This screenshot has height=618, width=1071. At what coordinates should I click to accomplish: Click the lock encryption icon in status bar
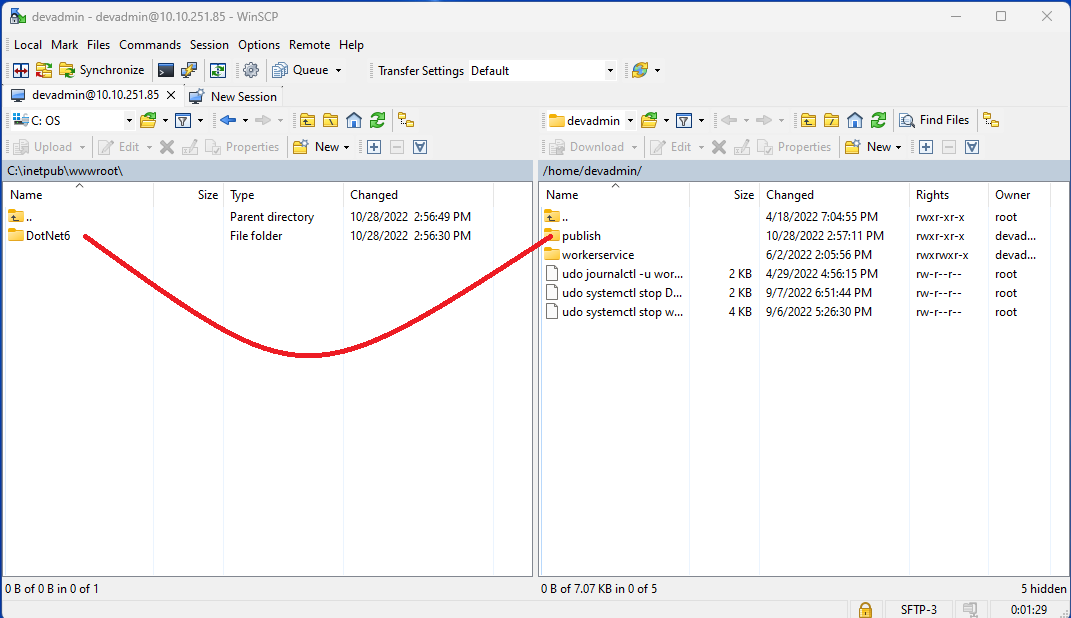click(865, 609)
